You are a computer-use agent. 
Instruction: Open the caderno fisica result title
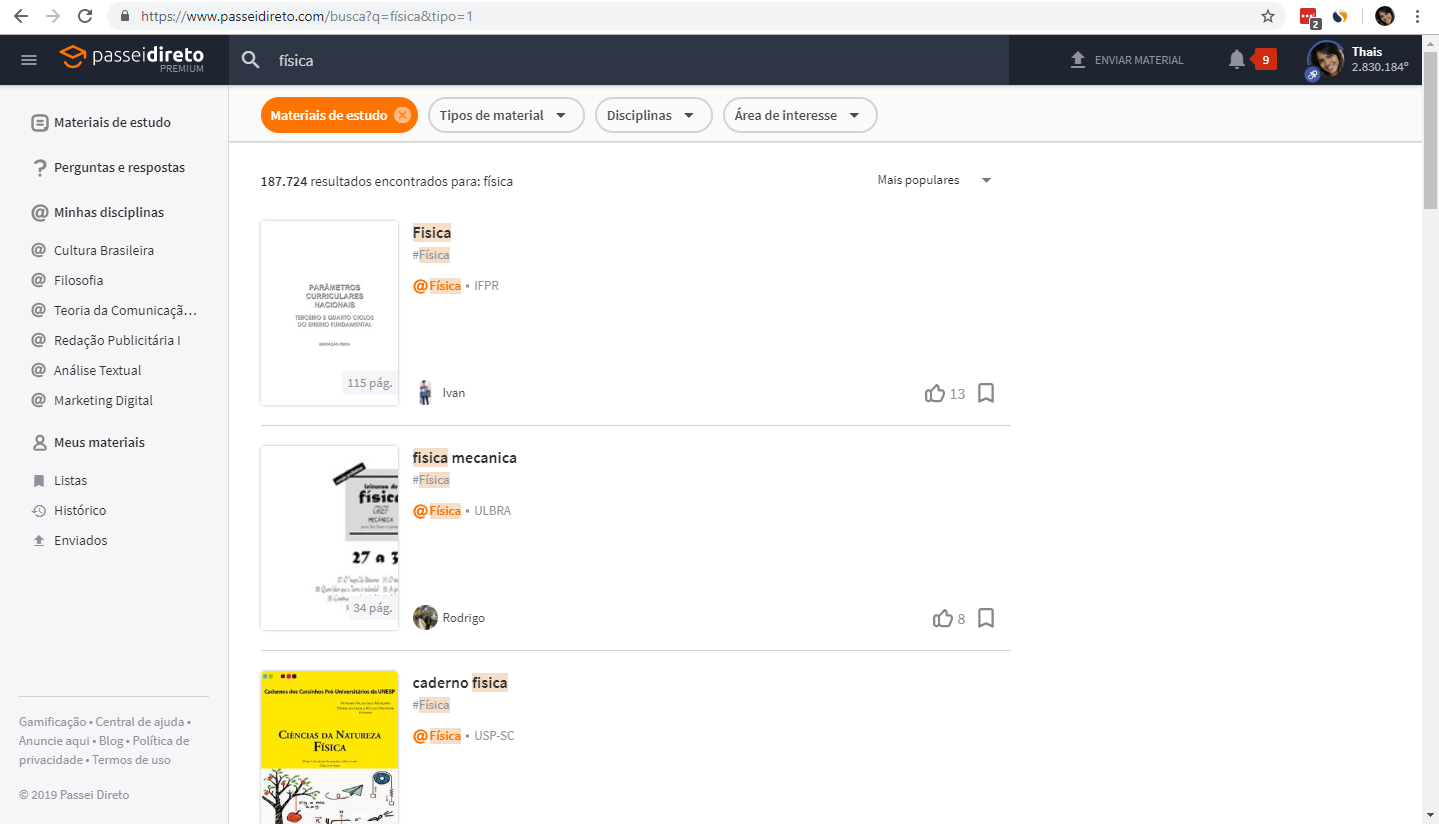click(x=460, y=683)
